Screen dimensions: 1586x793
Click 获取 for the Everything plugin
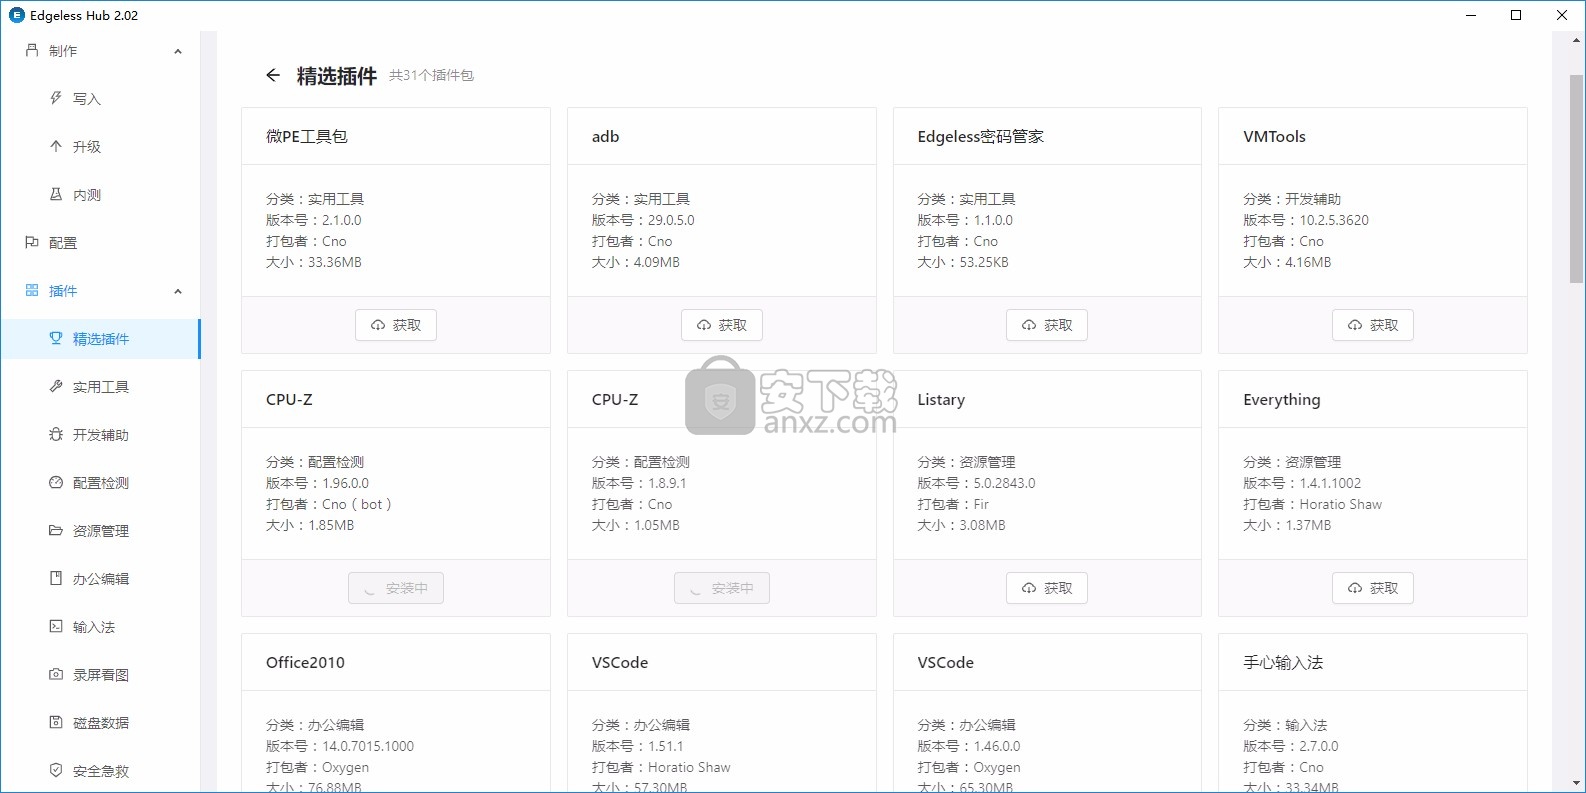coord(1373,588)
